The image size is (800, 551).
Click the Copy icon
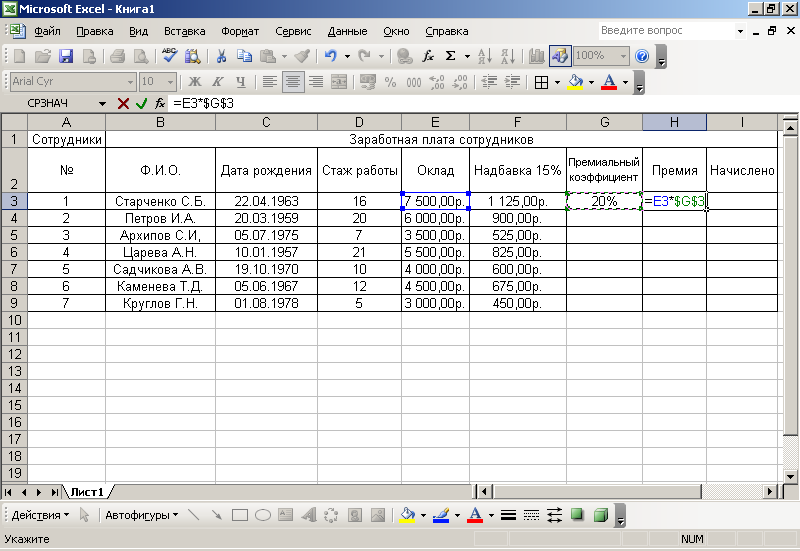[x=244, y=56]
